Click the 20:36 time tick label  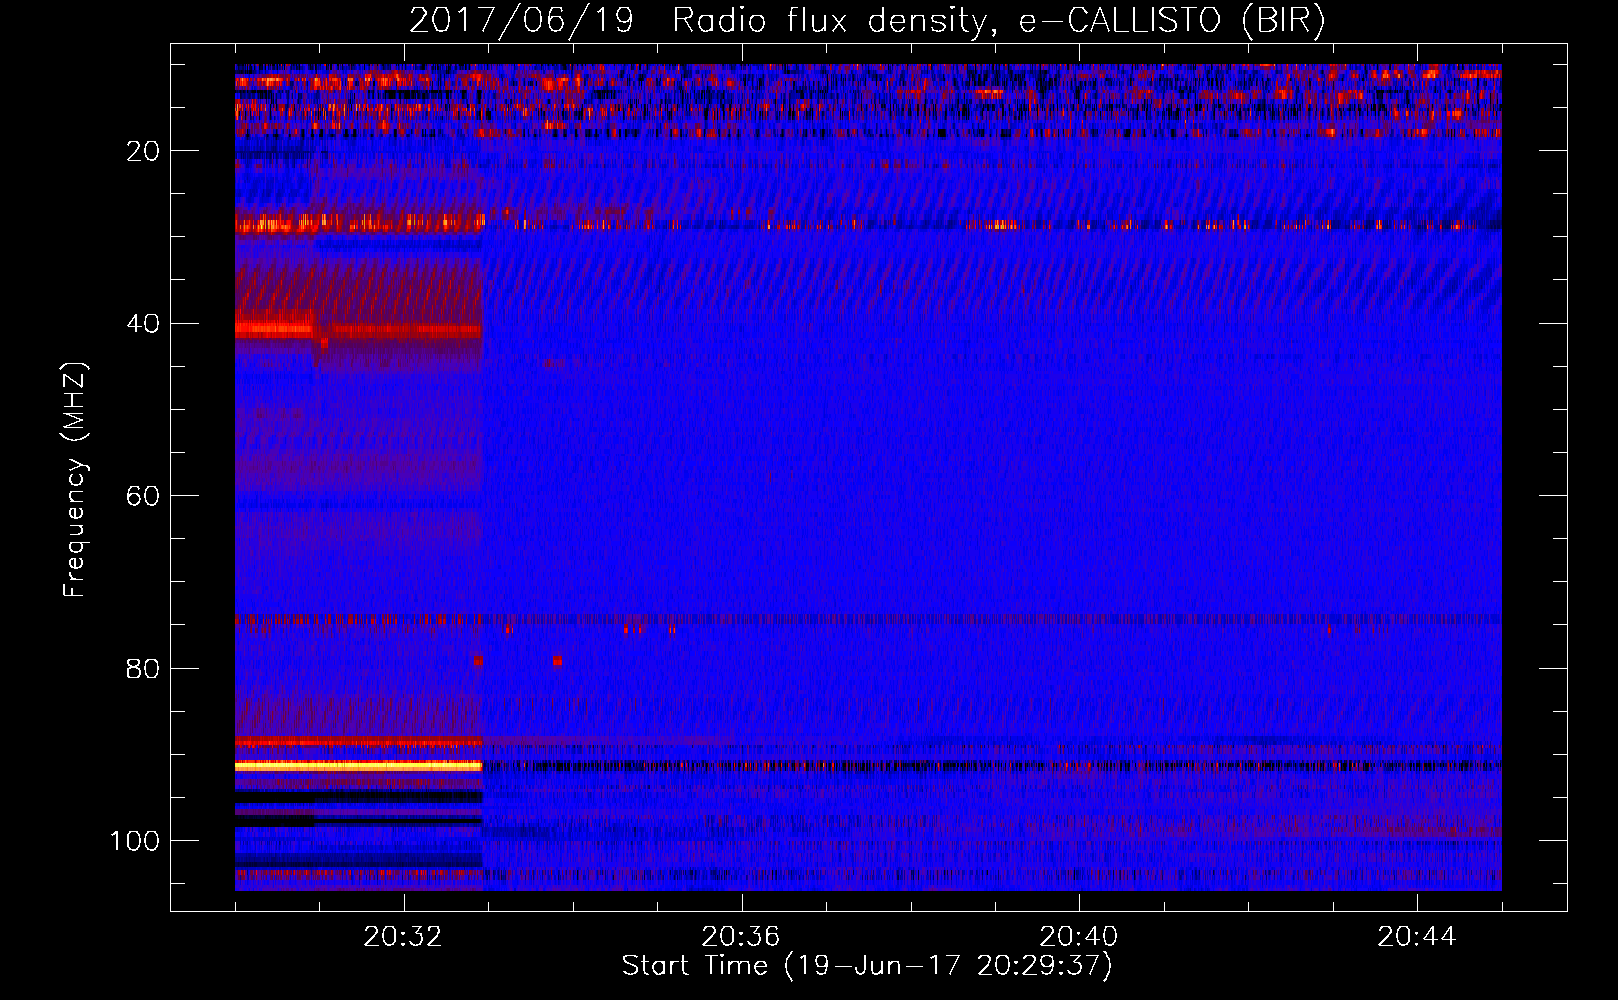tap(741, 937)
